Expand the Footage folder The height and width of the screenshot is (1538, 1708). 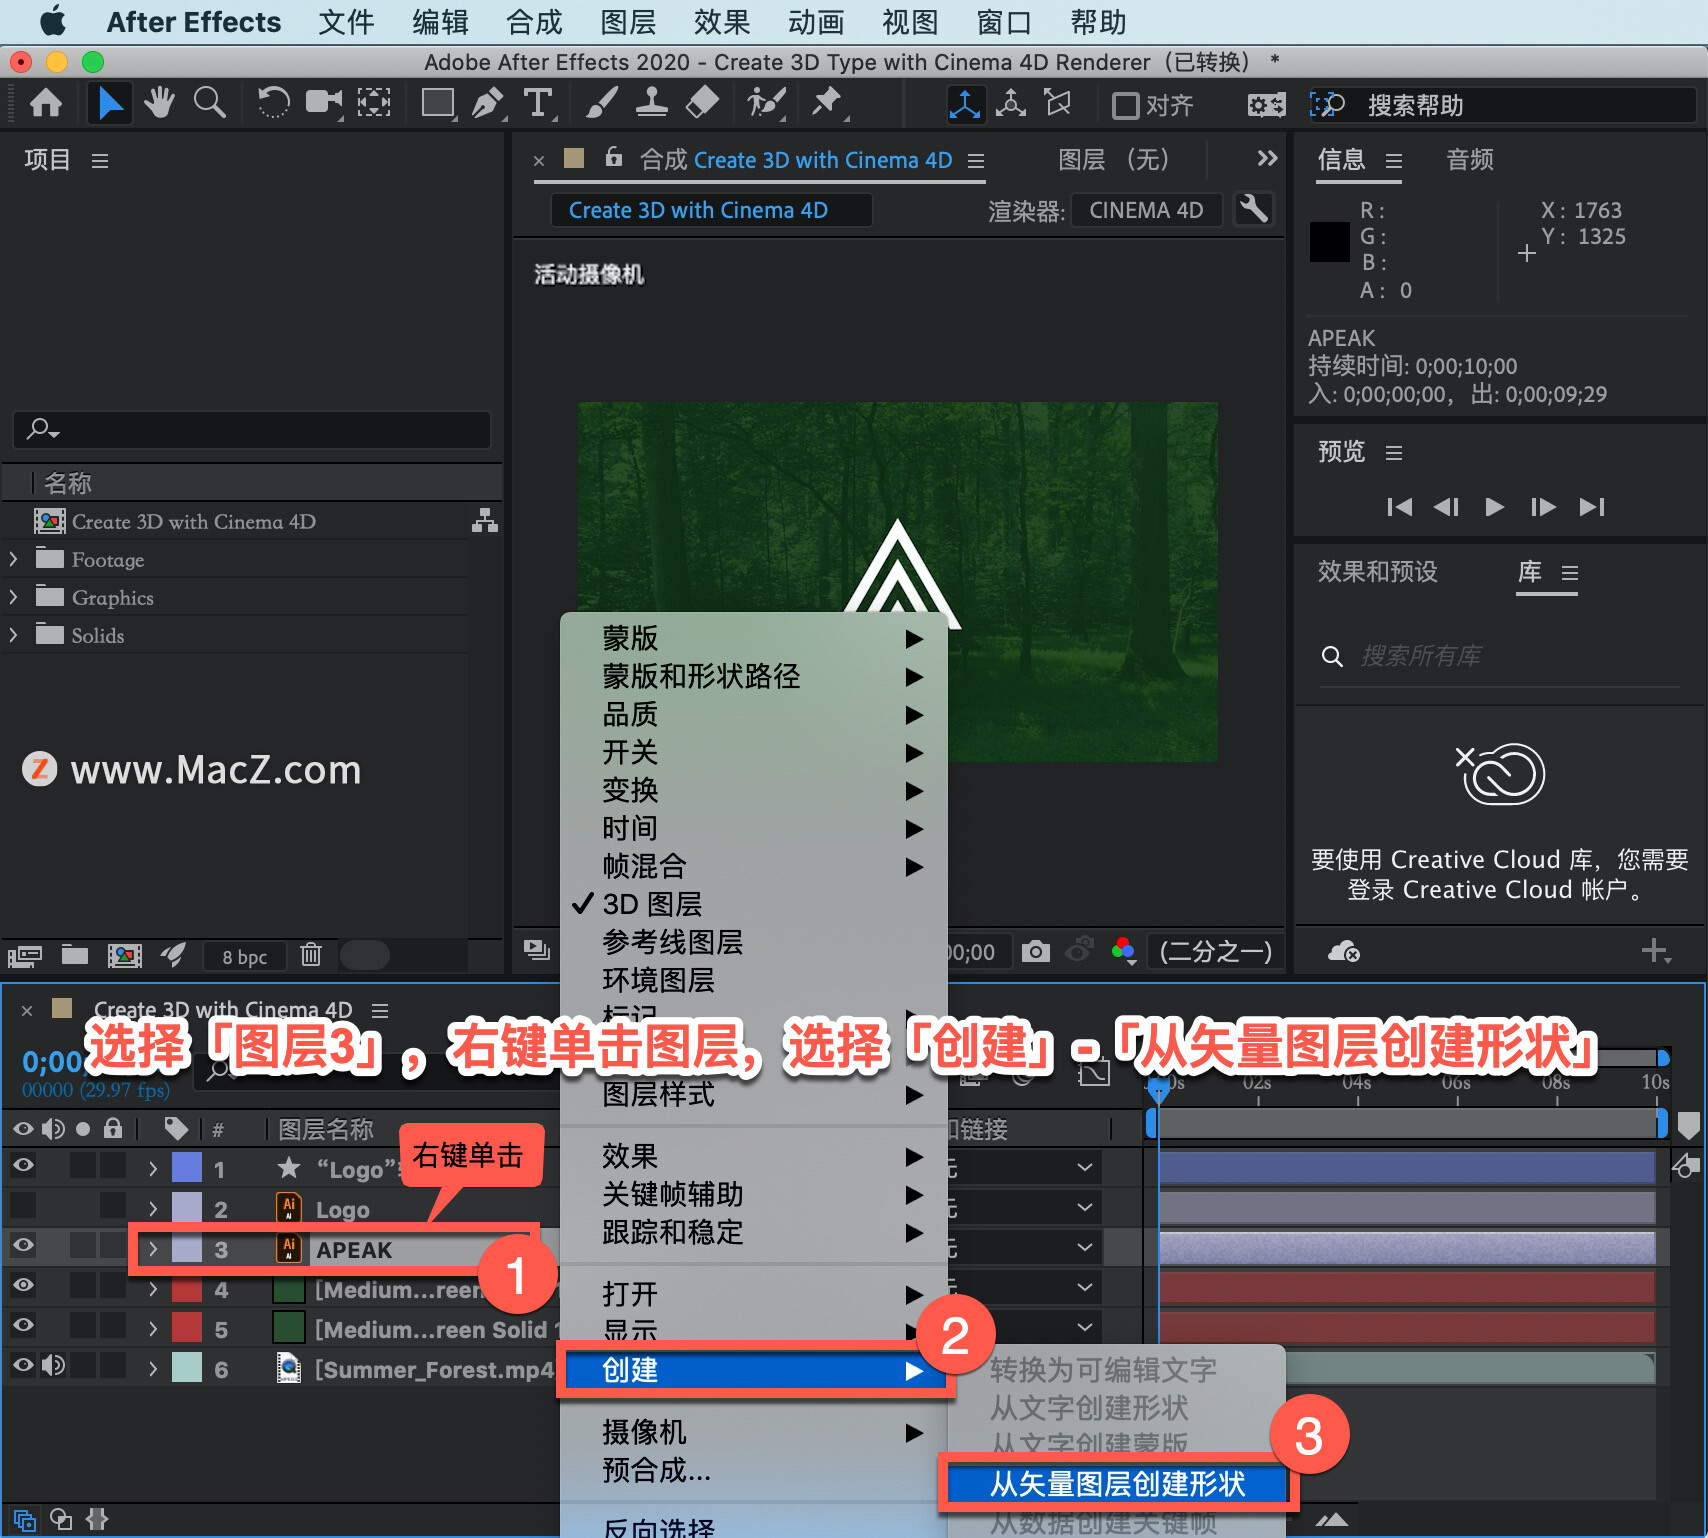14,559
